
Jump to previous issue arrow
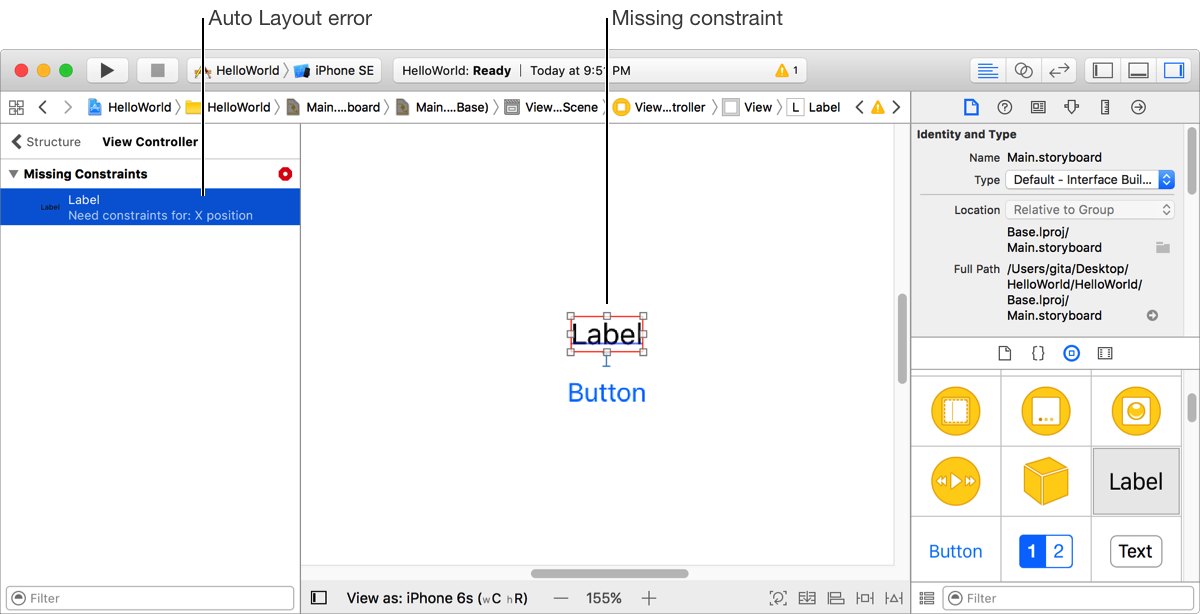click(859, 107)
